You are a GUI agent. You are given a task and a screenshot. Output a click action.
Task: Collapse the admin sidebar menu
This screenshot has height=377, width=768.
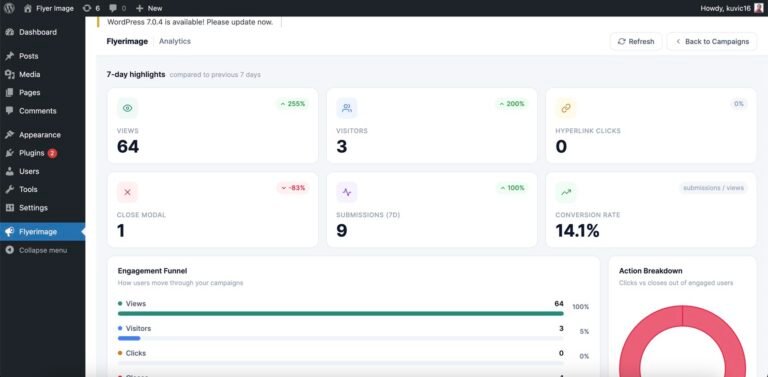(43, 250)
